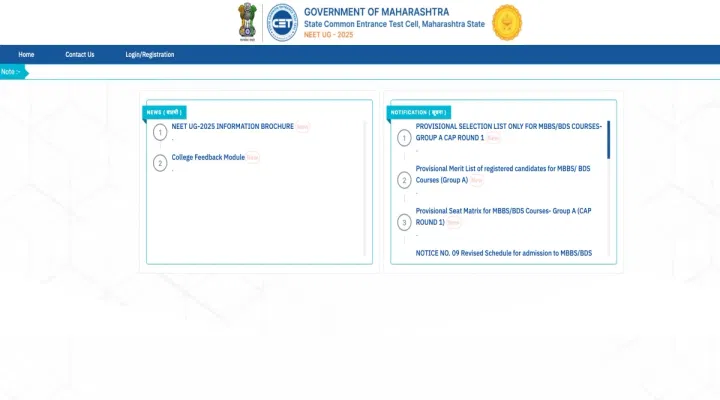Image resolution: width=720 pixels, height=400 pixels.
Task: Click New badge beside College Feedback Module
Action: pyautogui.click(x=253, y=158)
